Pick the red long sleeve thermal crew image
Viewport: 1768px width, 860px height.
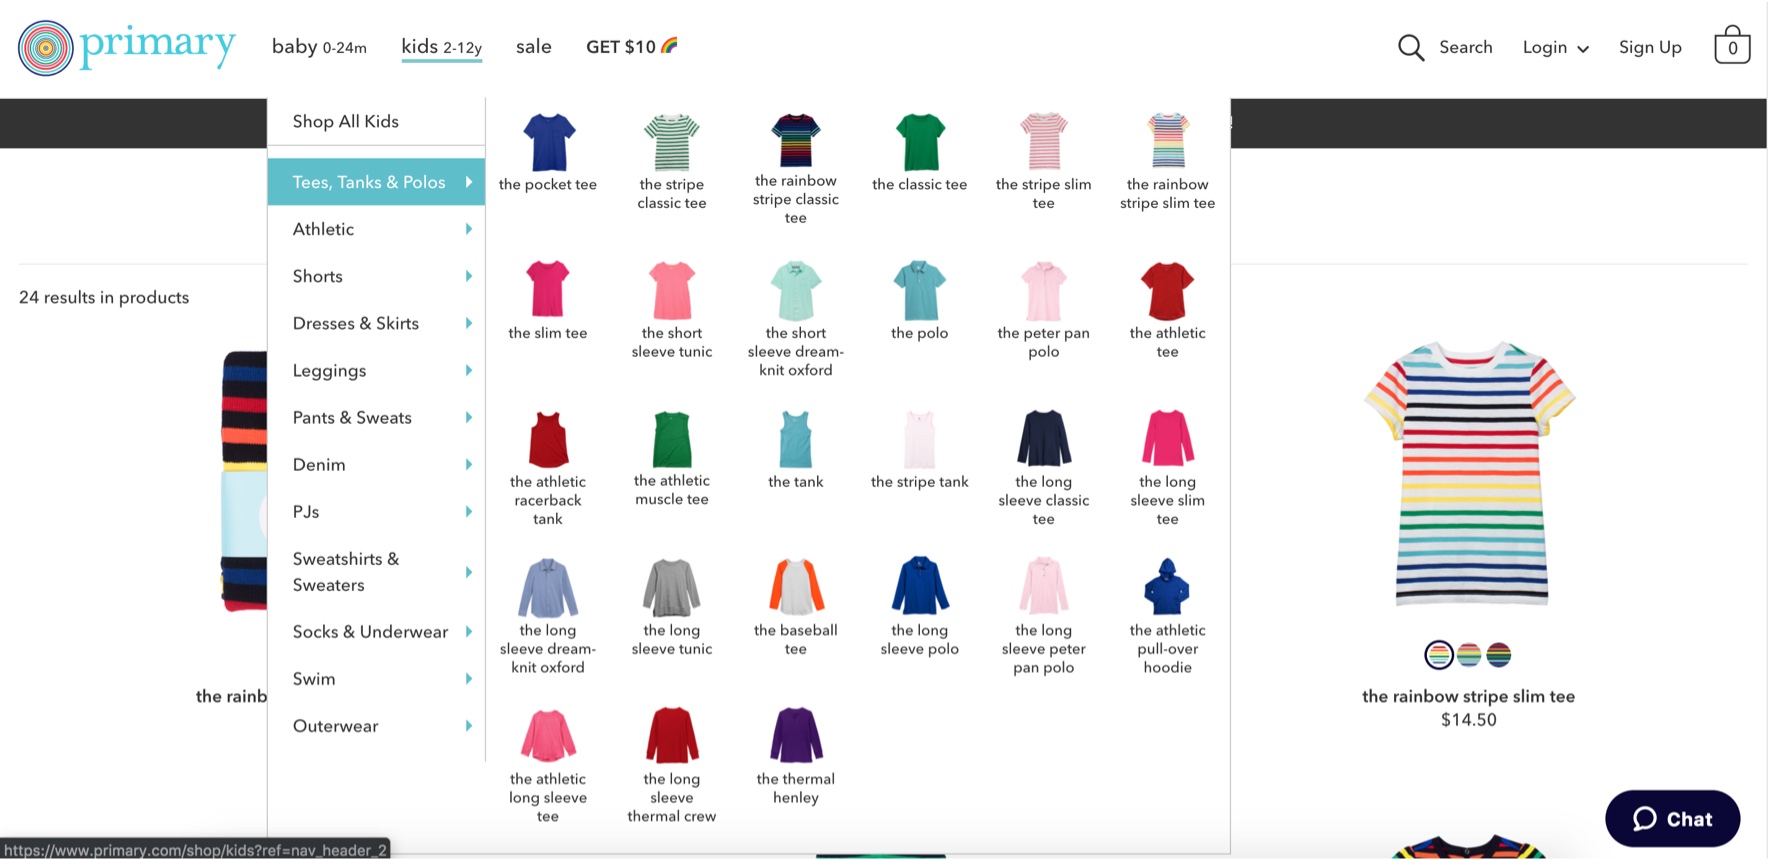point(672,735)
